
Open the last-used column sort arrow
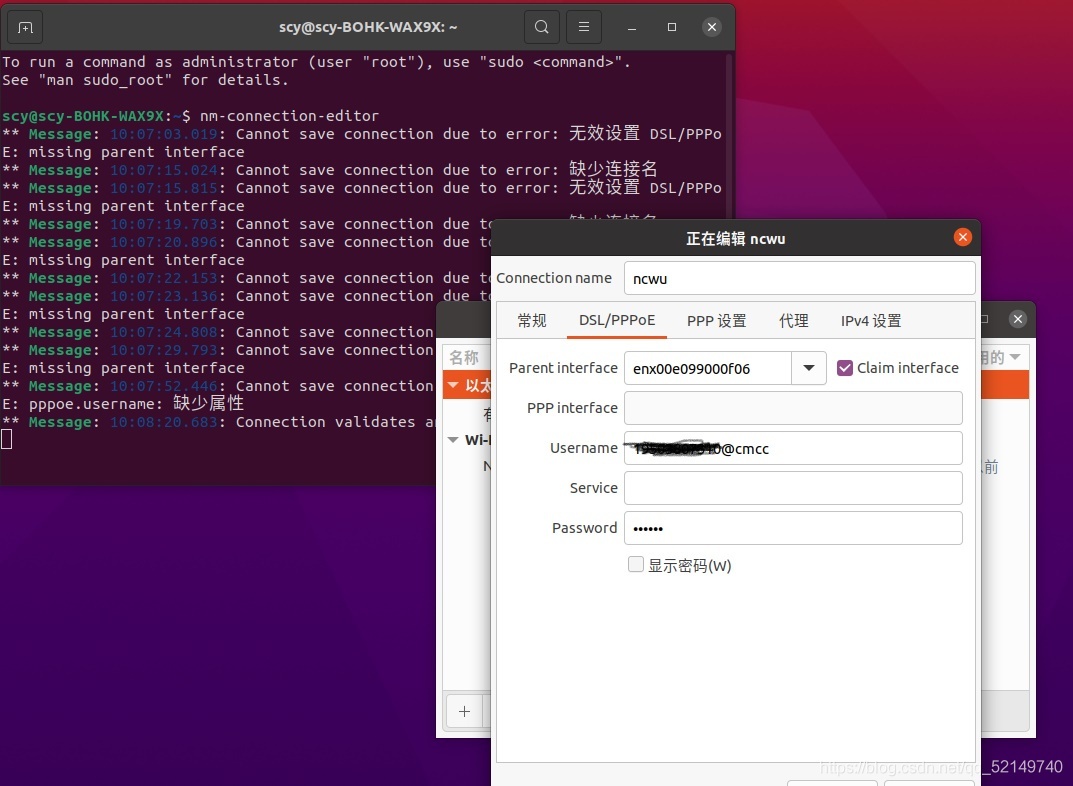tap(1015, 356)
